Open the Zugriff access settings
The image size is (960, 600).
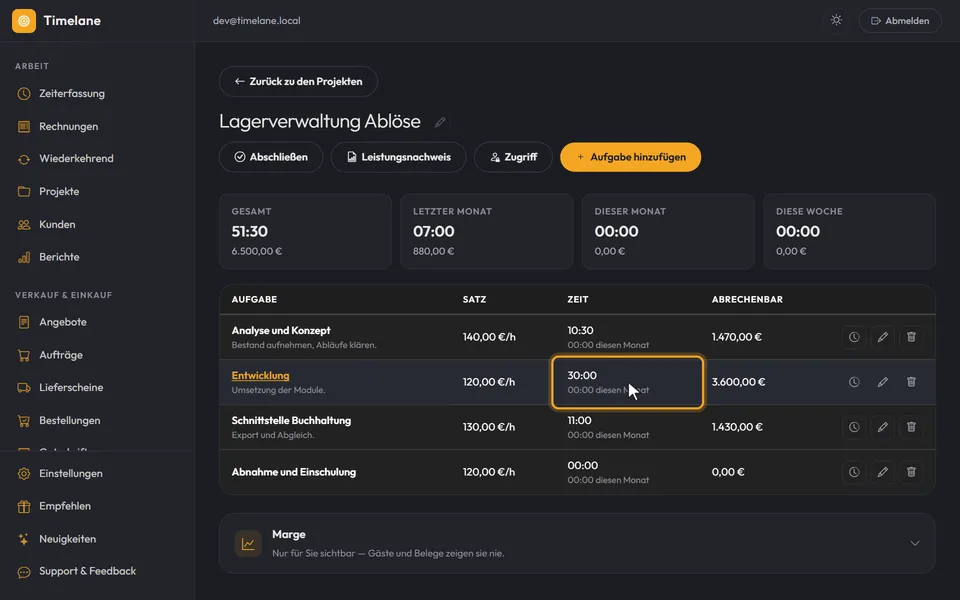[513, 157]
